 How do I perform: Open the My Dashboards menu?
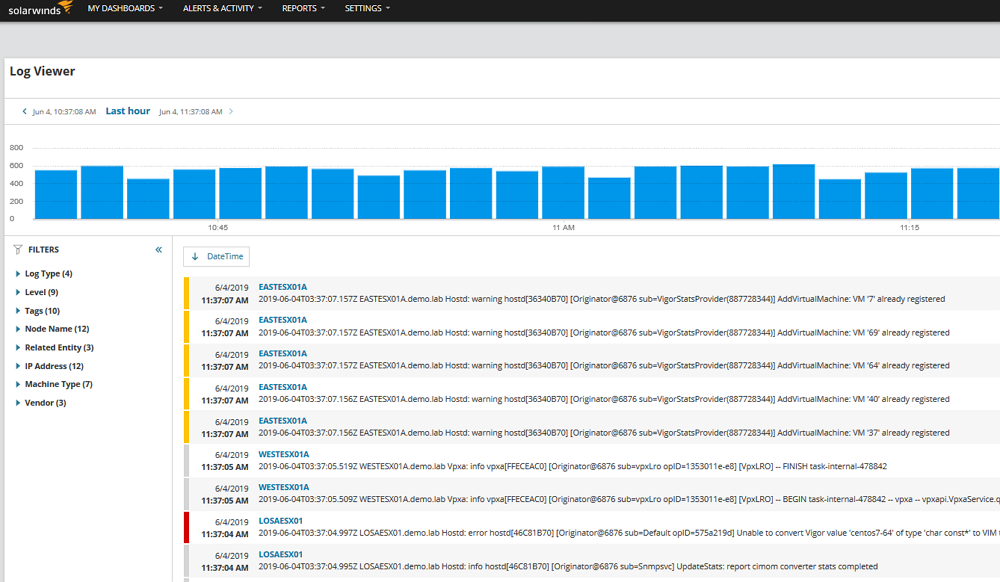(x=125, y=8)
